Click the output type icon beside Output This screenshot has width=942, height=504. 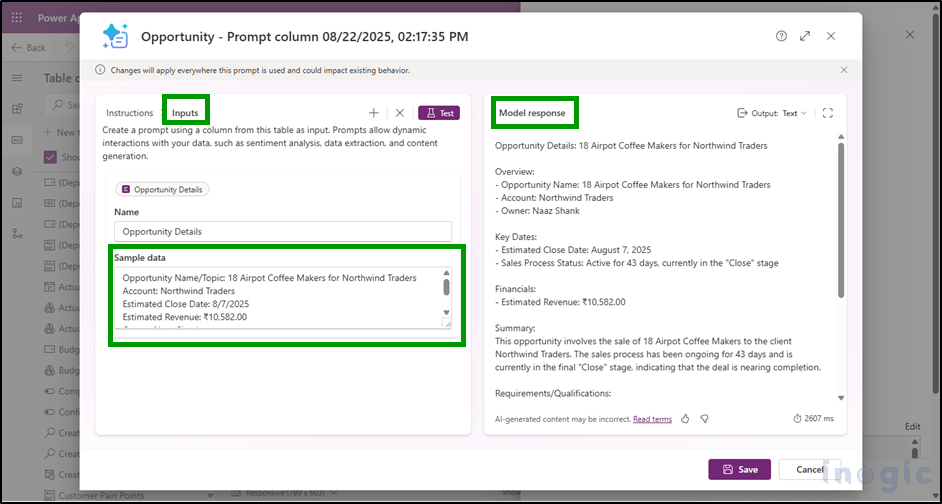click(743, 113)
